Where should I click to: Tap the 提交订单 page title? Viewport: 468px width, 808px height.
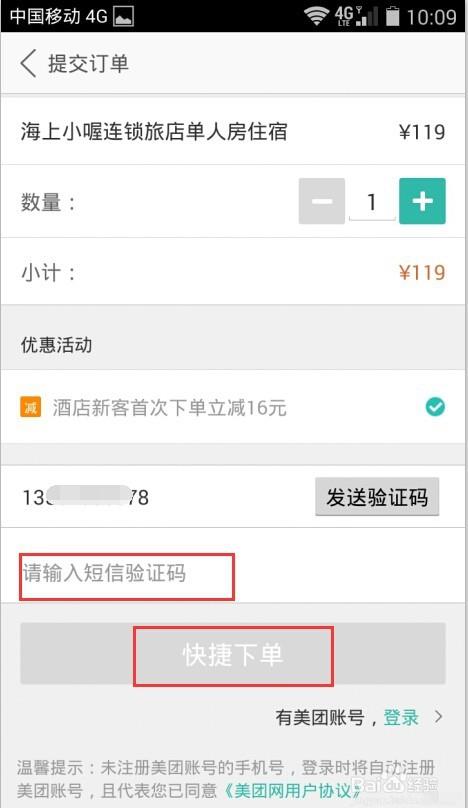click(x=88, y=63)
